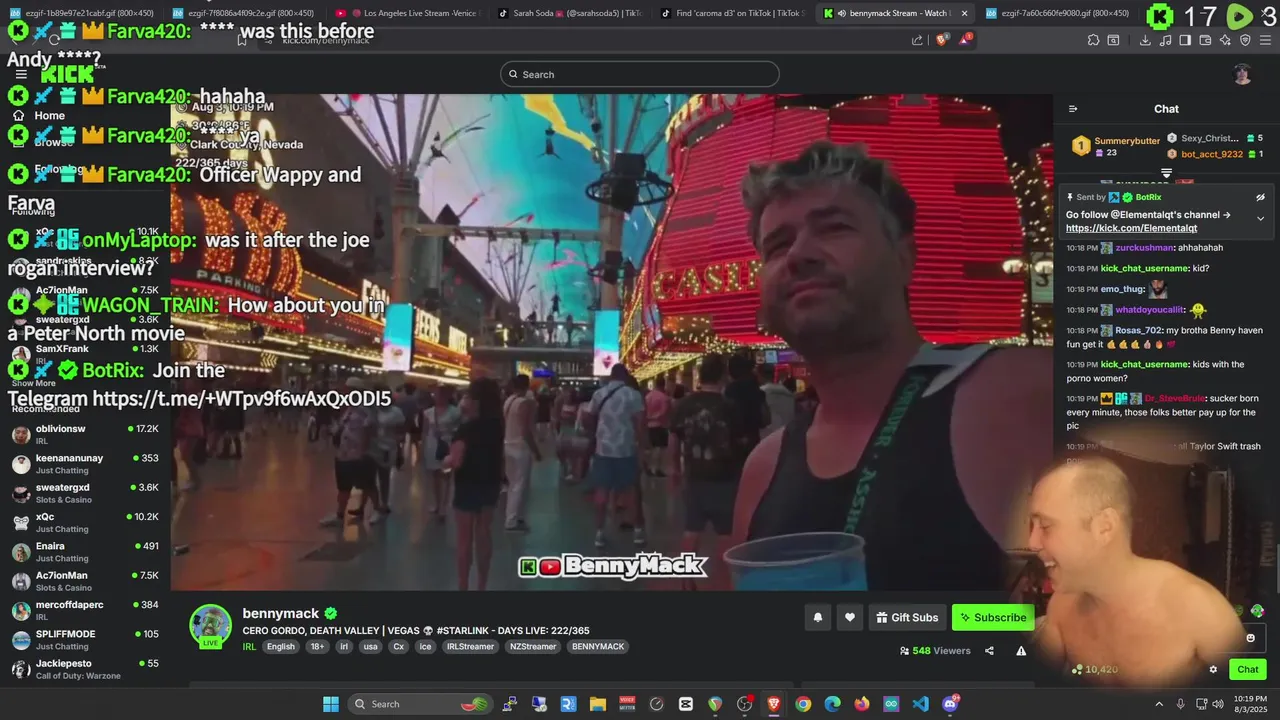Screen dimensions: 1280x720
Task: Open the Windows Start menu
Action: point(331,704)
